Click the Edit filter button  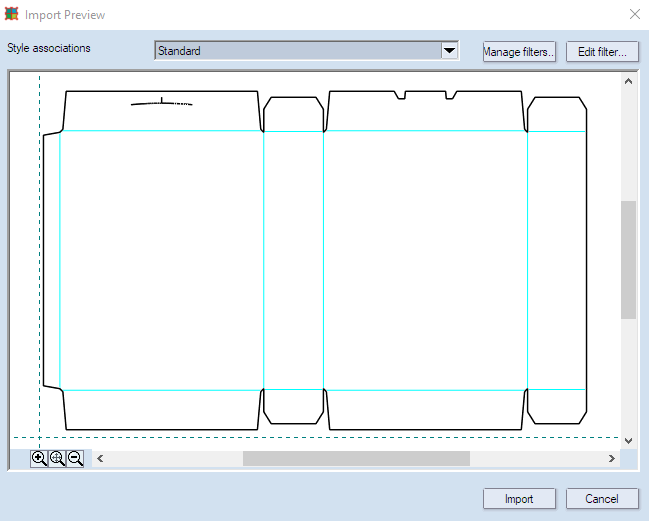(602, 52)
